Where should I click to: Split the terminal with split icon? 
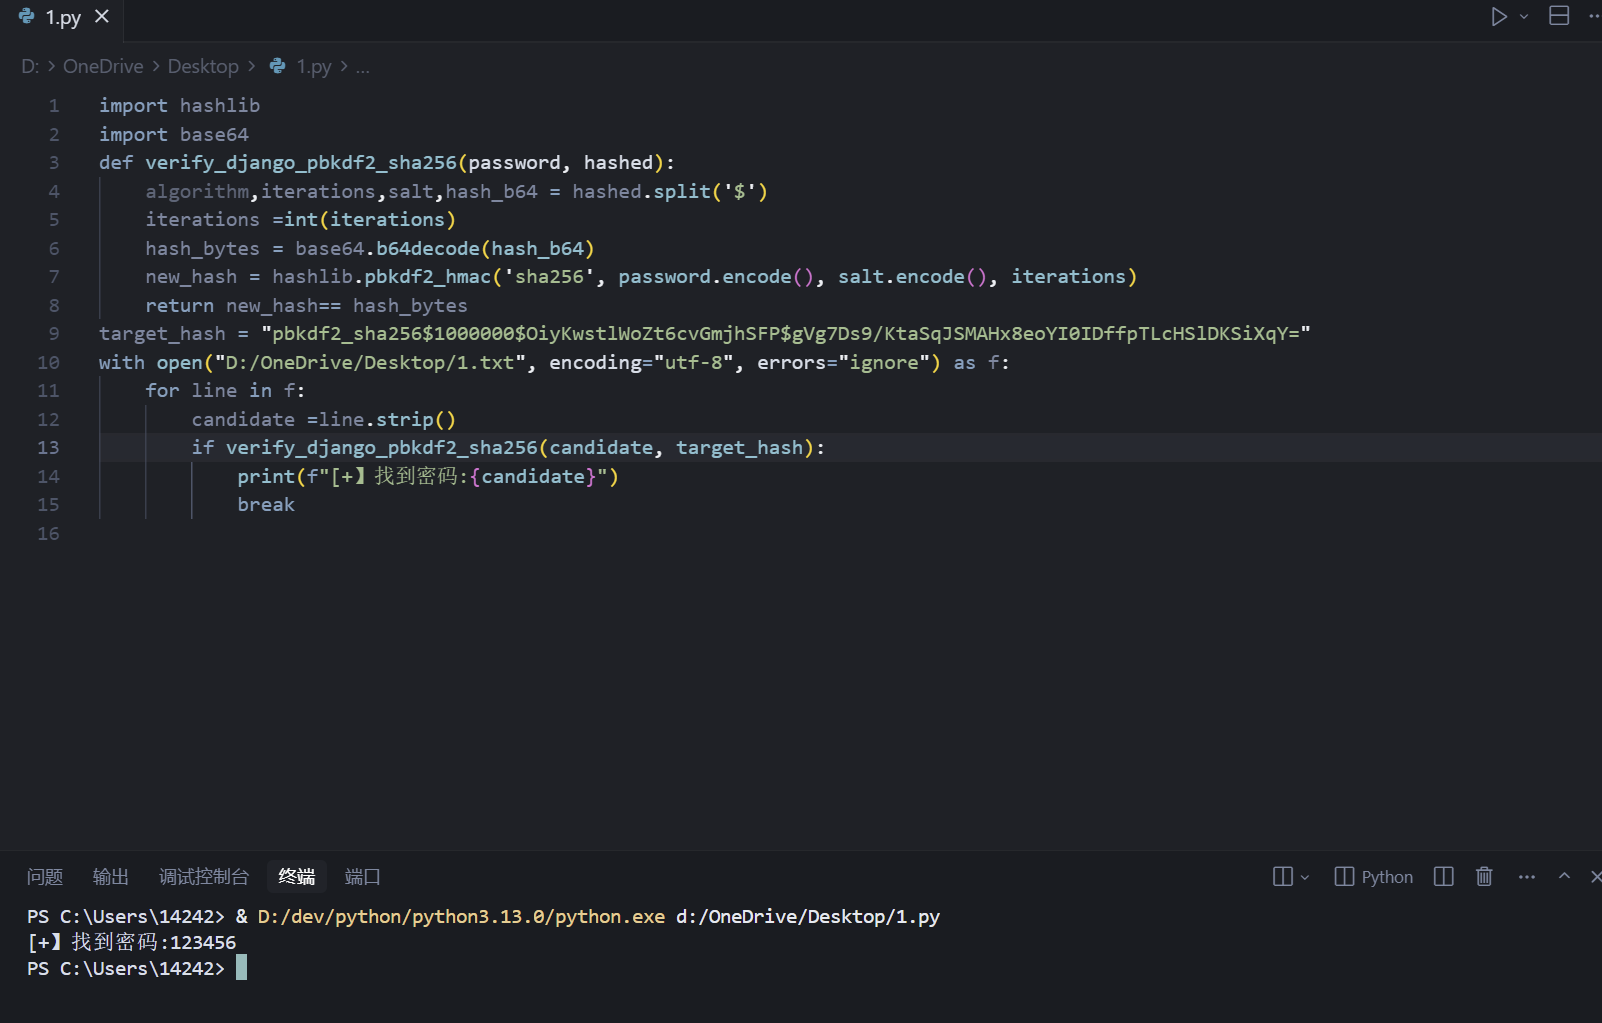[1444, 877]
